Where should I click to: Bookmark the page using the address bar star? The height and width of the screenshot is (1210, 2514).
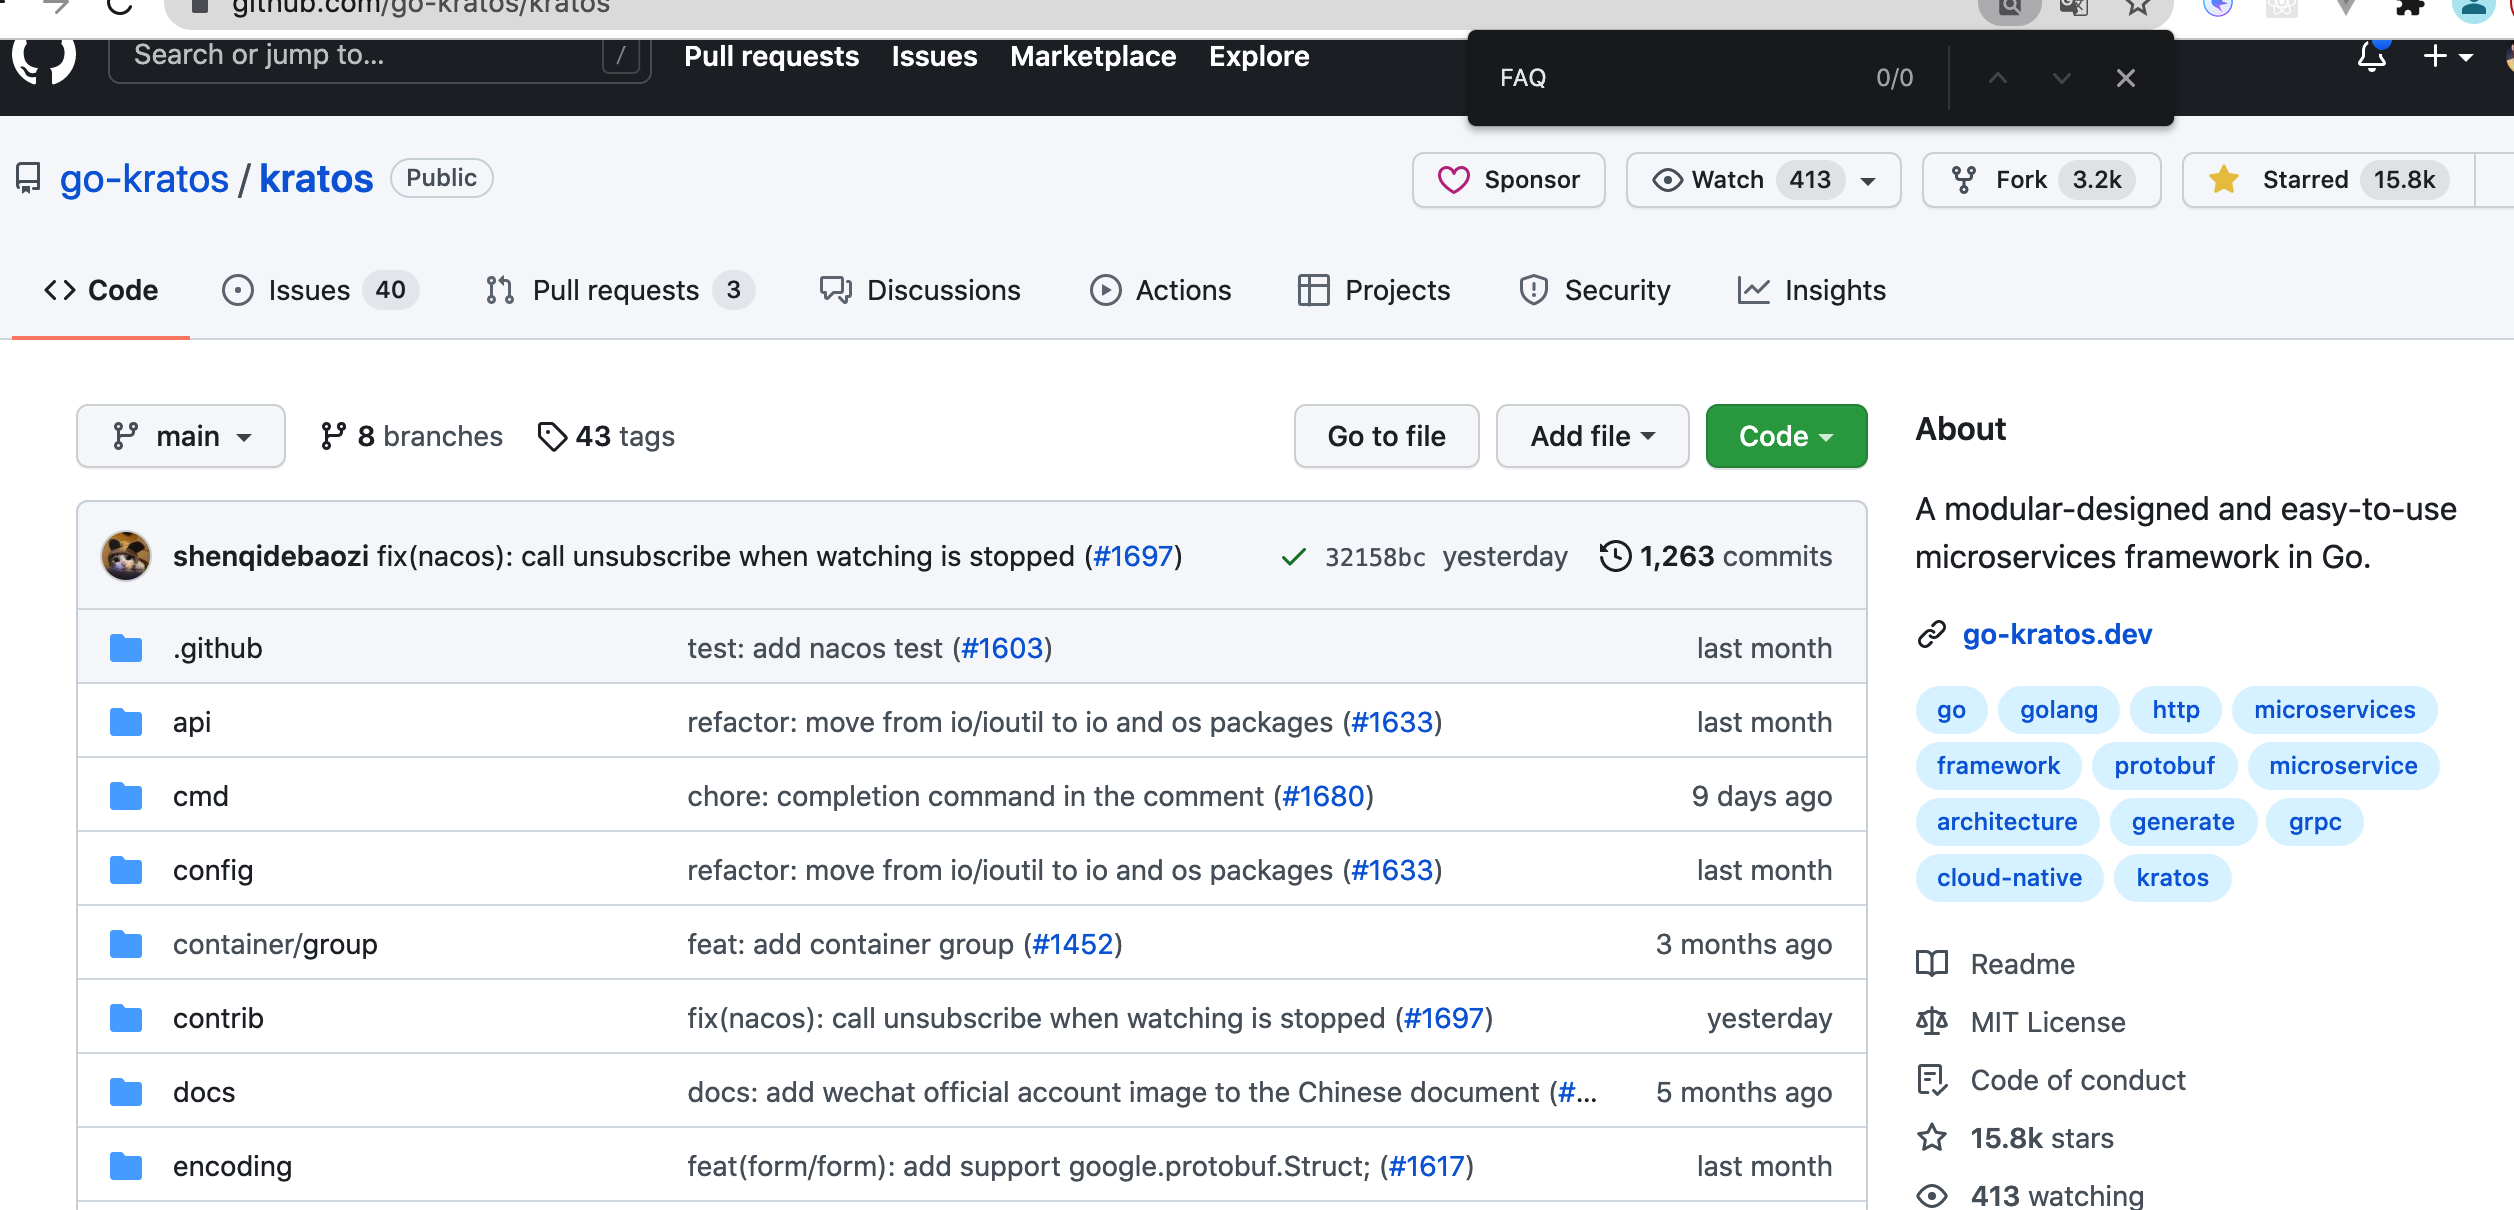[x=2136, y=8]
